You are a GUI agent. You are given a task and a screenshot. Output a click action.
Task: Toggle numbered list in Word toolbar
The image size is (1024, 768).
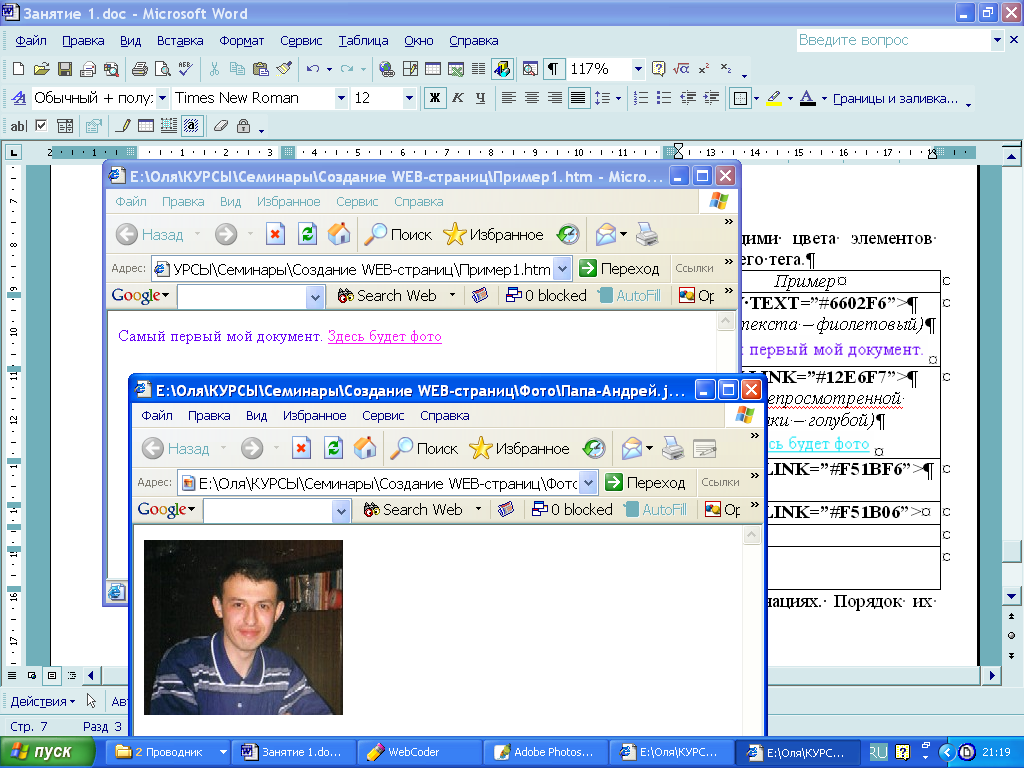641,98
